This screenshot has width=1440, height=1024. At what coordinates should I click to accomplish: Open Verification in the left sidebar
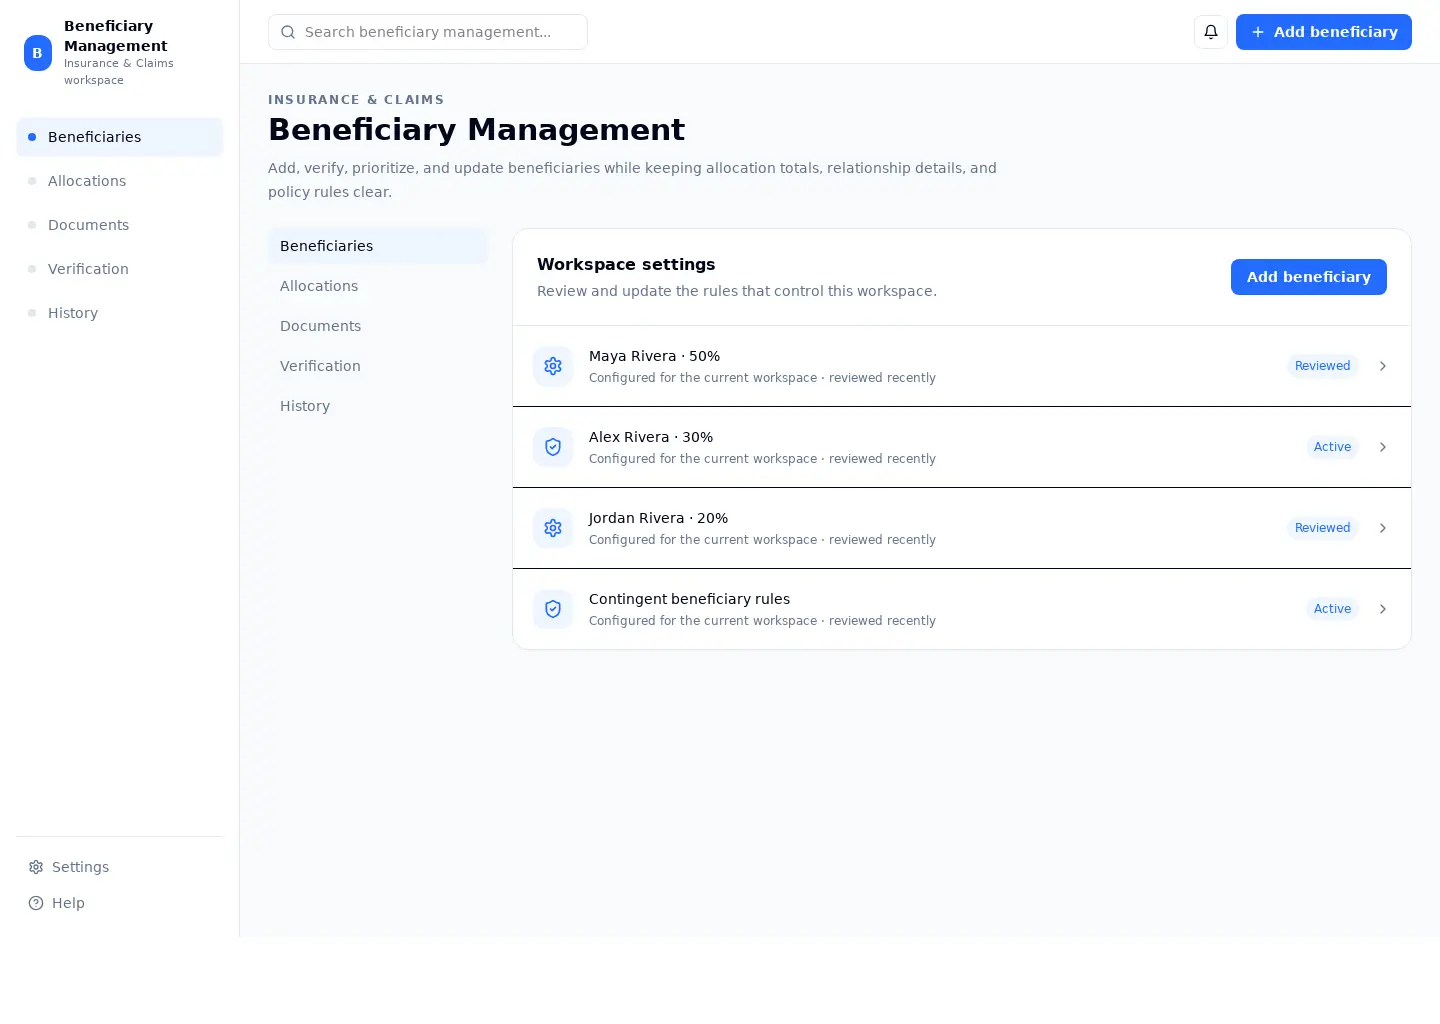[119, 269]
